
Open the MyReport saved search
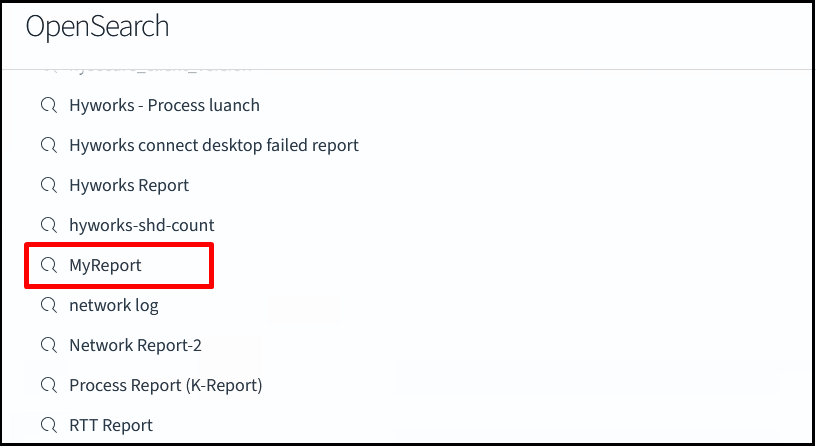click(x=105, y=265)
